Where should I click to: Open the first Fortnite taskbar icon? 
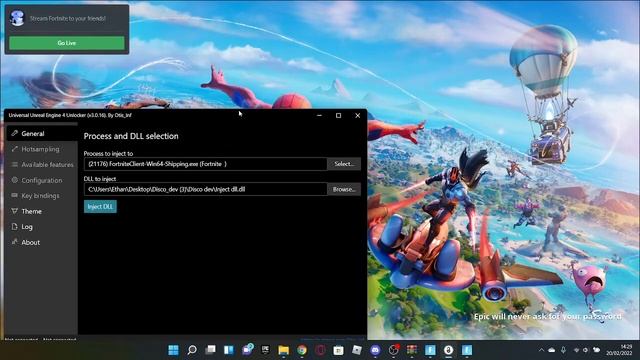430,350
